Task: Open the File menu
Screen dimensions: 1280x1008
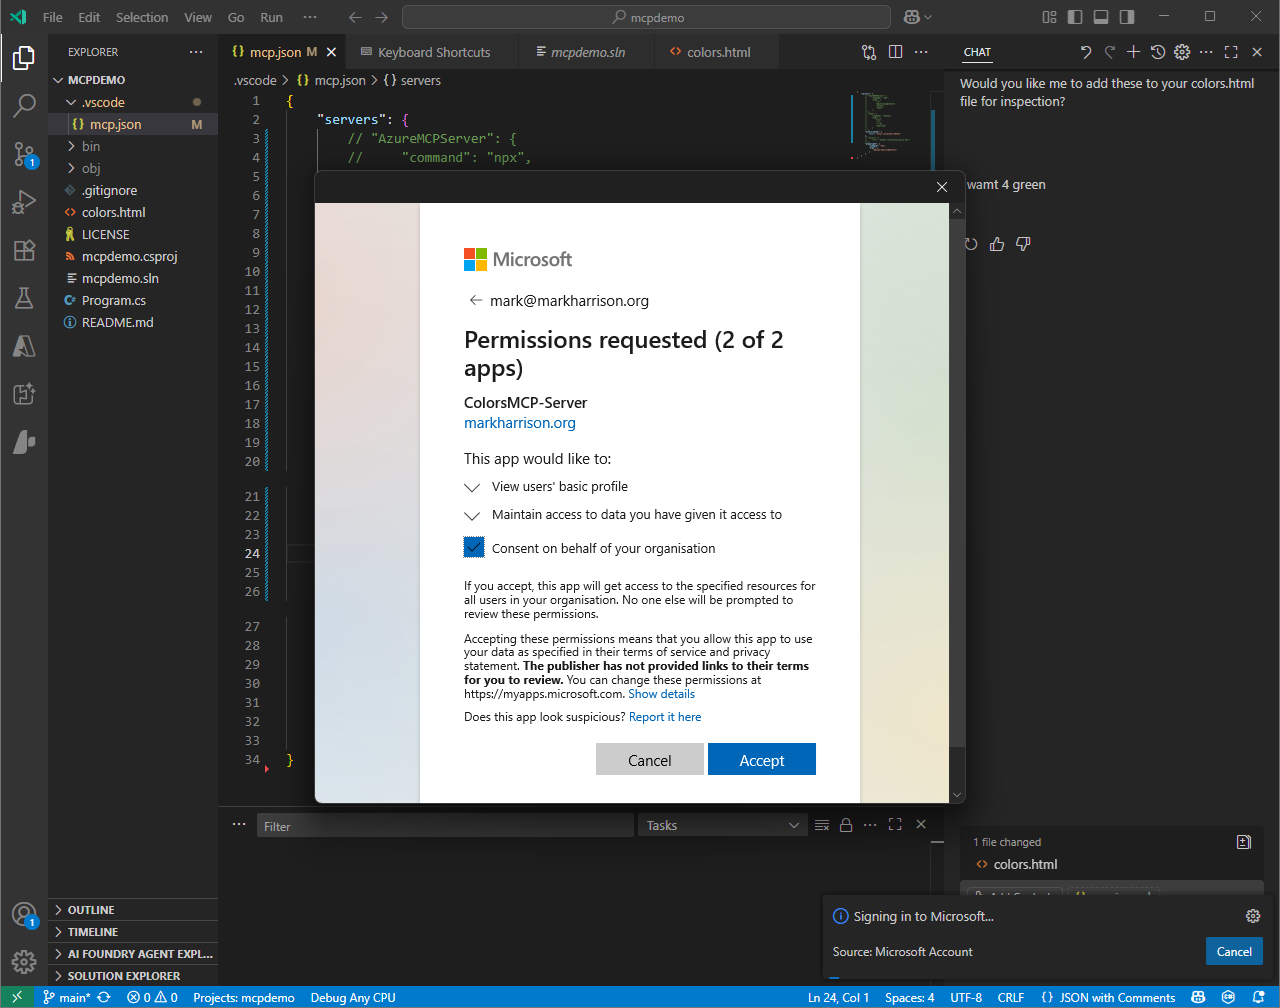Action: click(53, 17)
